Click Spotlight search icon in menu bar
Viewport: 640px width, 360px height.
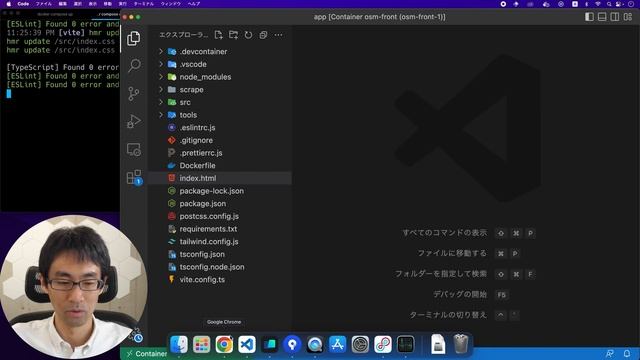click(609, 4)
